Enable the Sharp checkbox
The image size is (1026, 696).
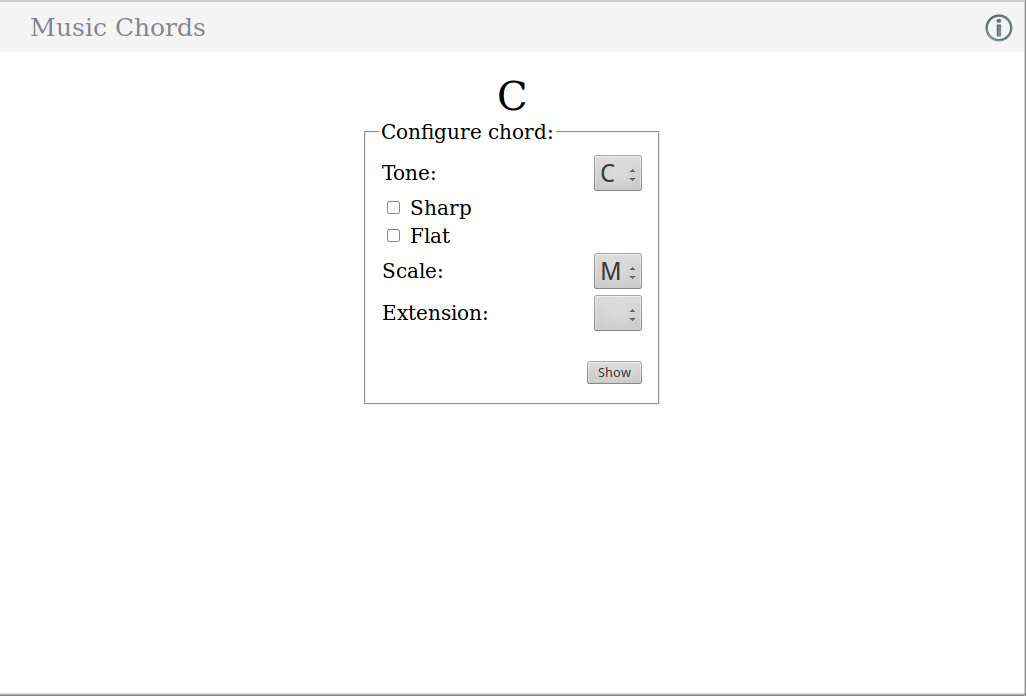[x=393, y=208]
